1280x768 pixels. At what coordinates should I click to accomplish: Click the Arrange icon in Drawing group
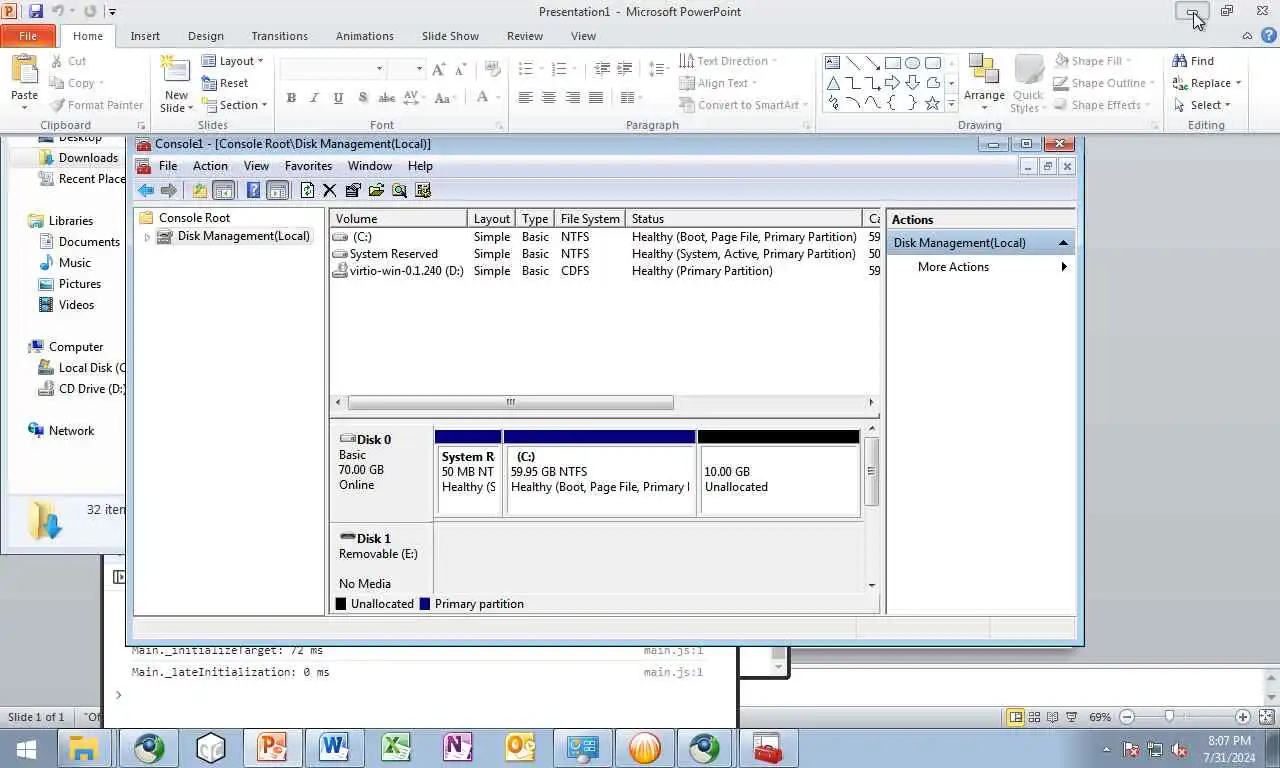[984, 82]
